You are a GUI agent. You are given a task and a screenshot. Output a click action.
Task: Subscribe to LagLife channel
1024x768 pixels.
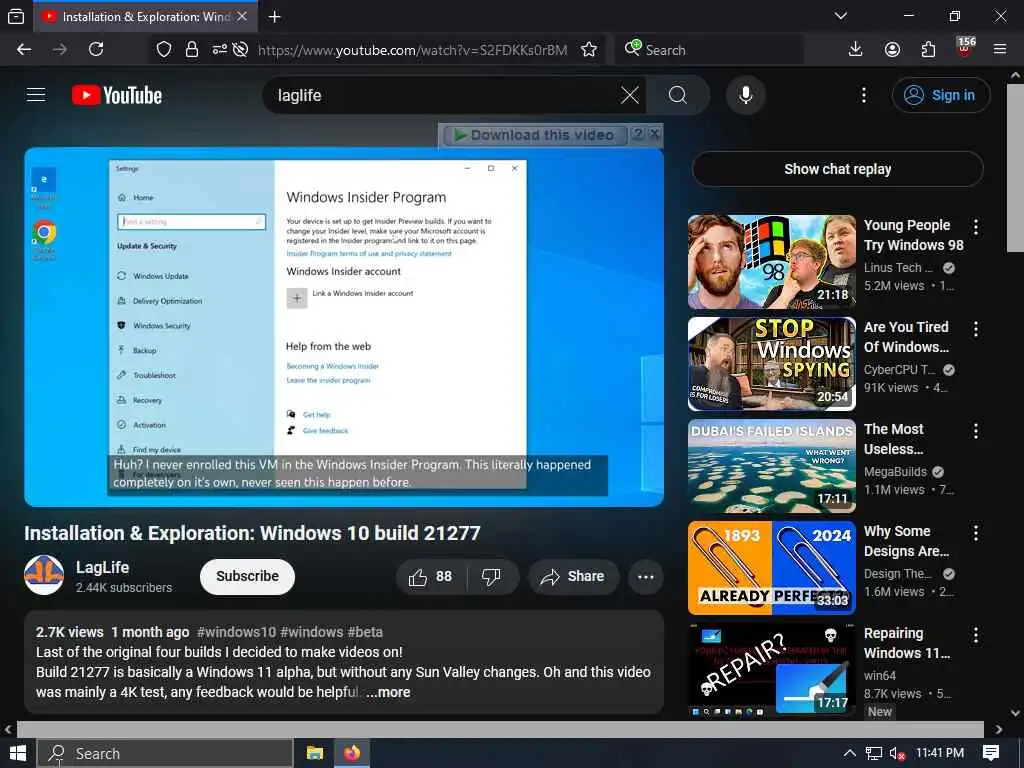tap(248, 576)
